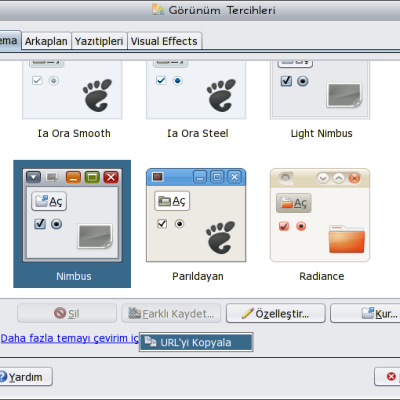Screen dimensions: 400x400
Task: Click the checkbox in Nimbus preview
Action: point(40,224)
